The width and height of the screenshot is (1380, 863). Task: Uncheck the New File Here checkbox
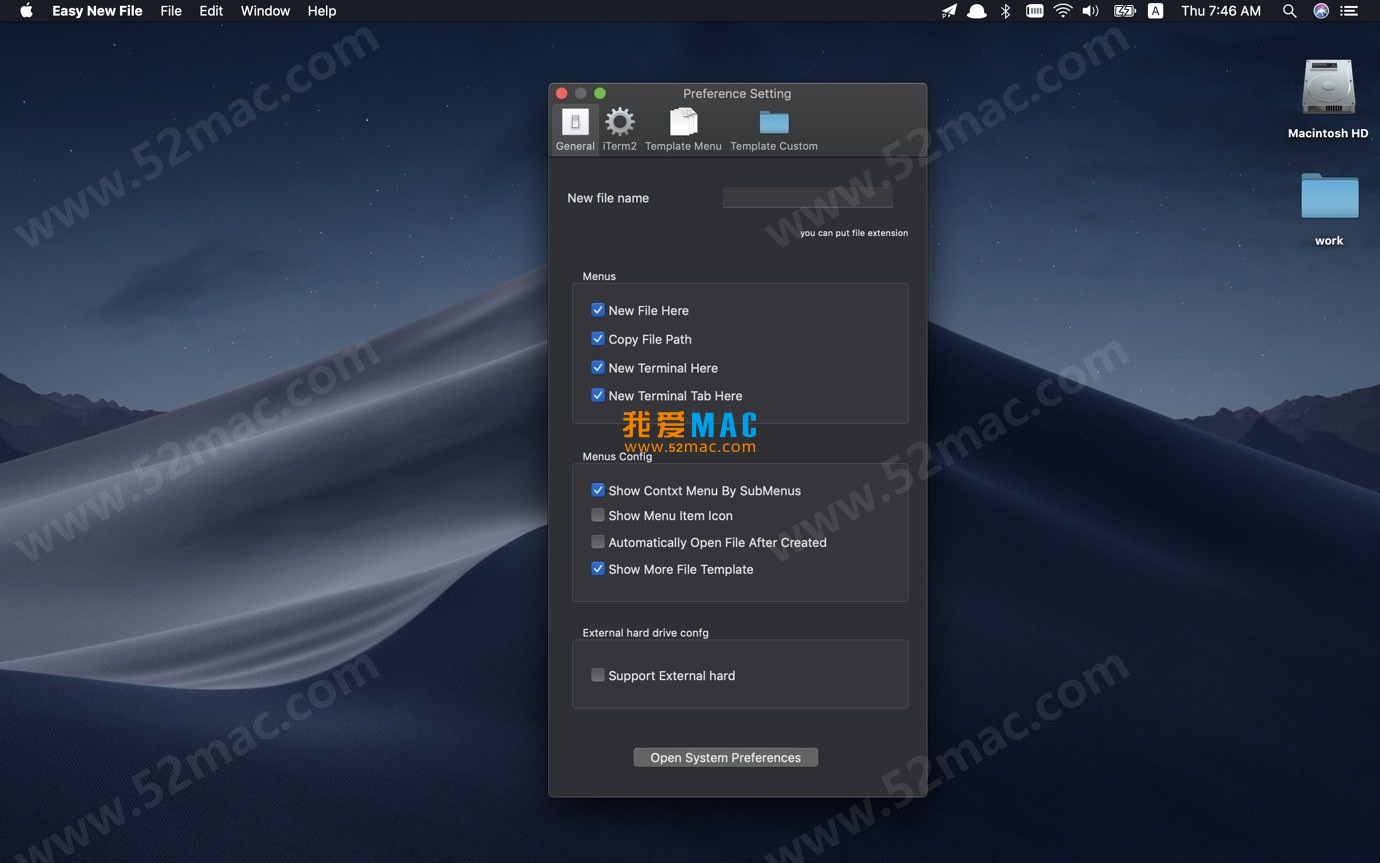tap(598, 310)
